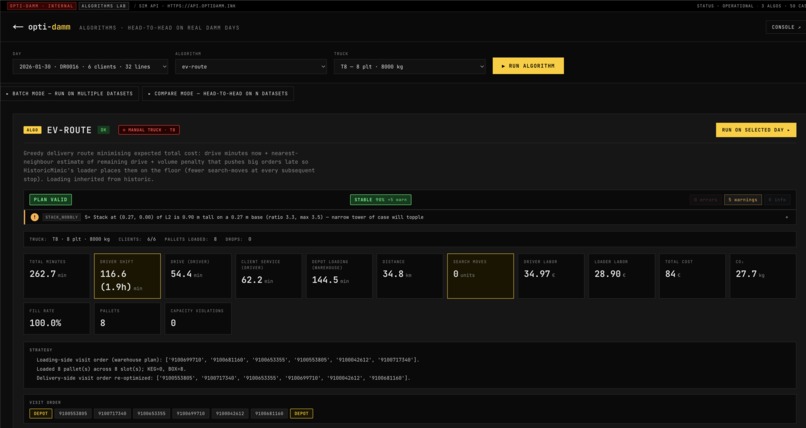Click visit order chip 9100653355
The width and height of the screenshot is (806, 428).
[x=152, y=413]
